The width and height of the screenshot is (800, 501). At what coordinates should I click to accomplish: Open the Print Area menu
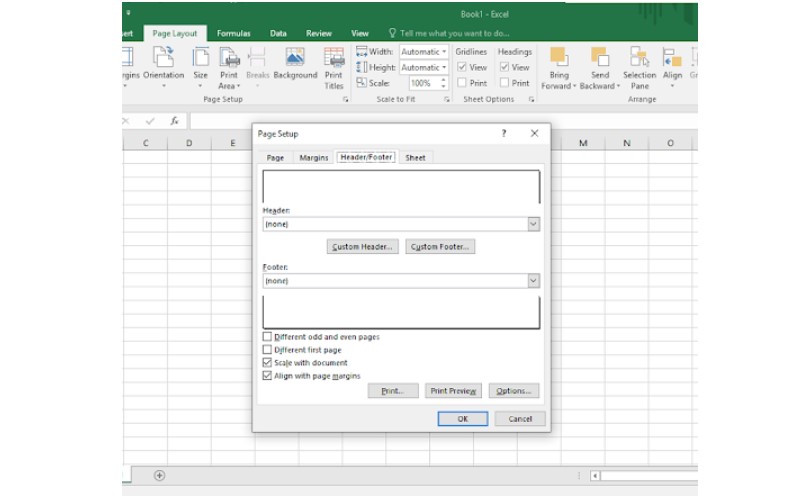point(229,66)
